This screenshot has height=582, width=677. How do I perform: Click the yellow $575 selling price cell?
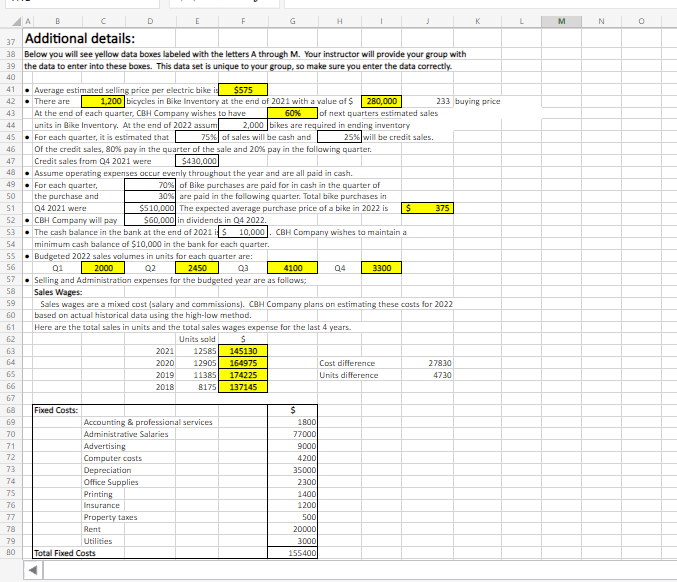pyautogui.click(x=243, y=90)
